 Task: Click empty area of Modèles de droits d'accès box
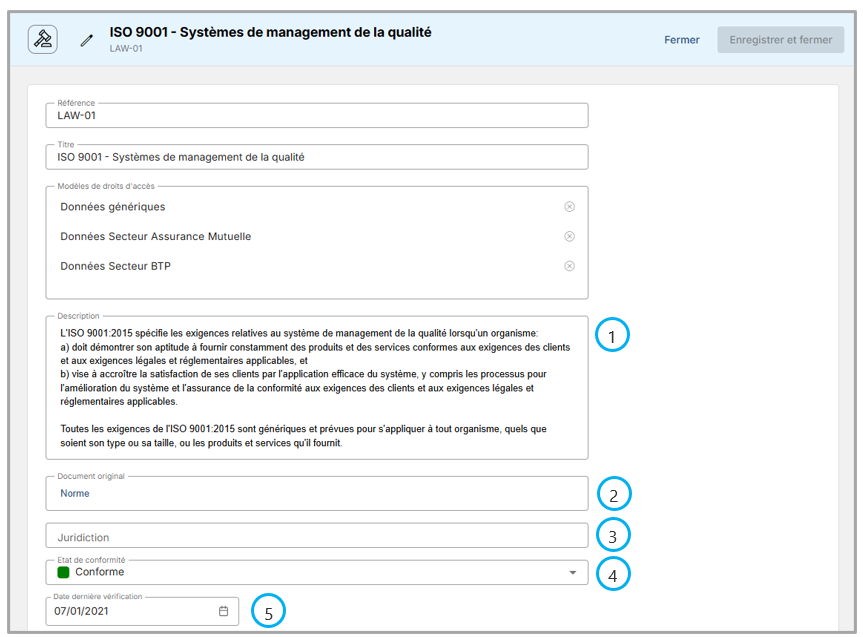pyautogui.click(x=316, y=288)
